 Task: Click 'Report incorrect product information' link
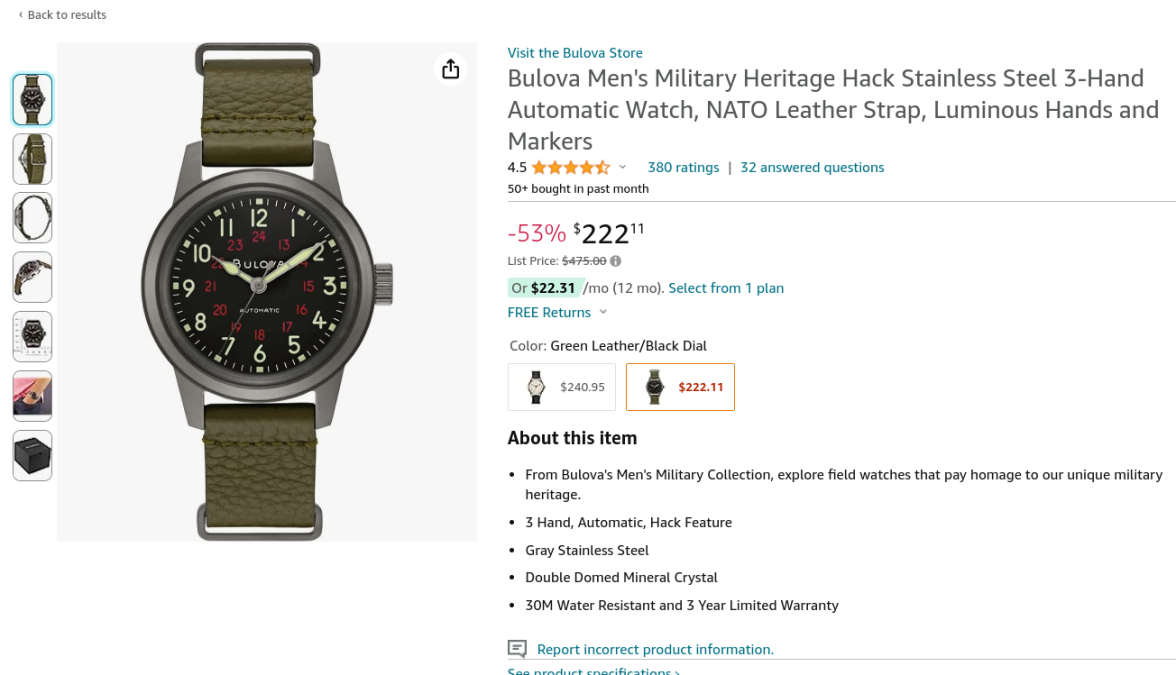pyautogui.click(x=655, y=649)
